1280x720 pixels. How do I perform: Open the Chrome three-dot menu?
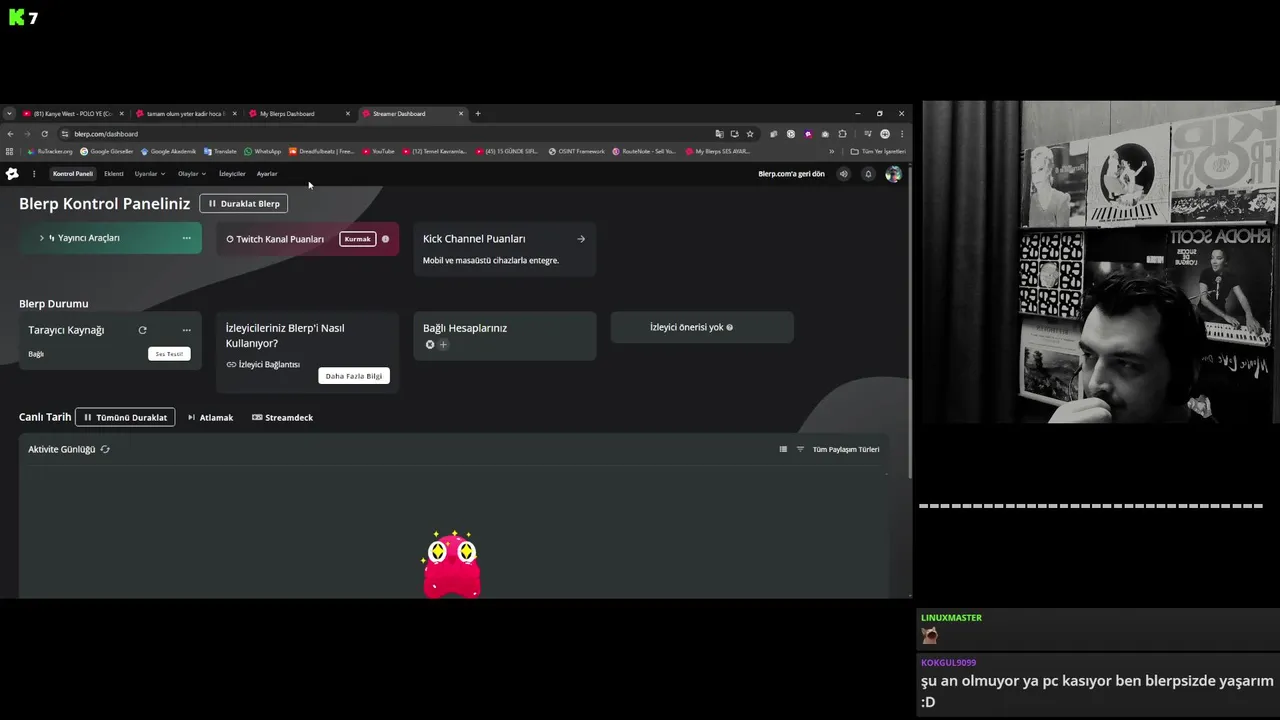(902, 134)
